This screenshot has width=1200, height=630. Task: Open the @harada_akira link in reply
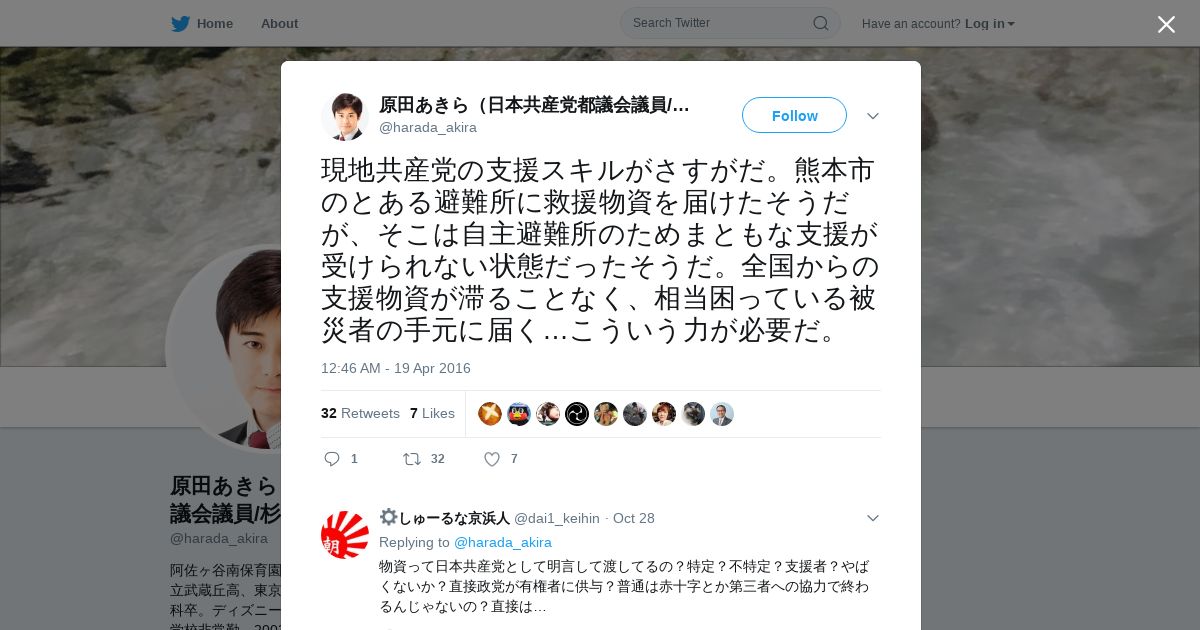[x=503, y=542]
